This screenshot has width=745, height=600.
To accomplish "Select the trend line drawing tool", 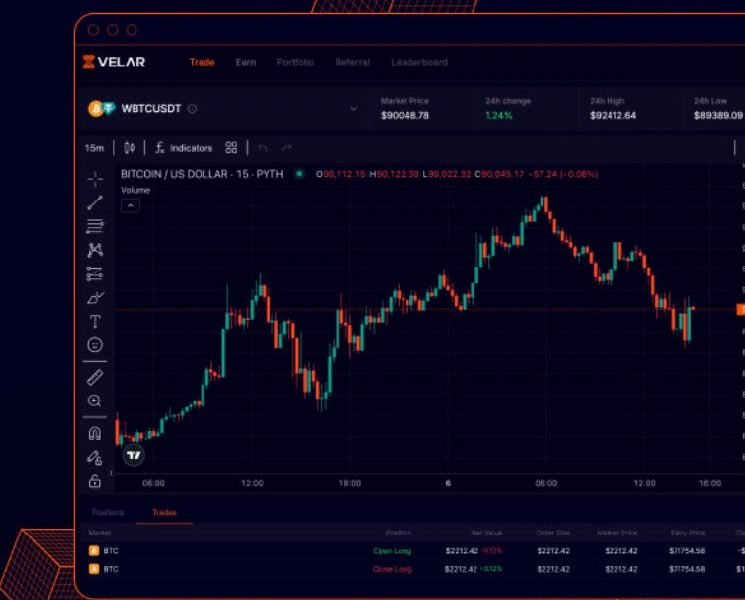I will 95,203.
